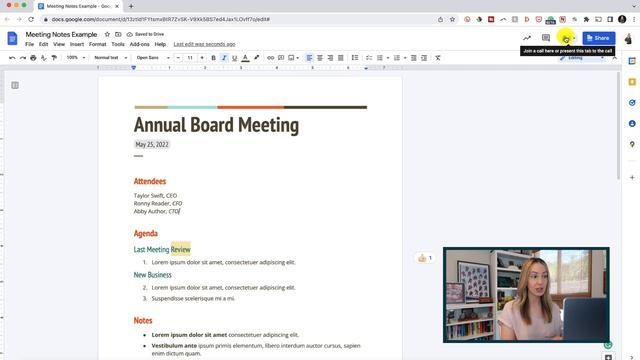Image resolution: width=640 pixels, height=360 pixels.
Task: Run spelling and grammar check icon
Action: tap(44, 58)
